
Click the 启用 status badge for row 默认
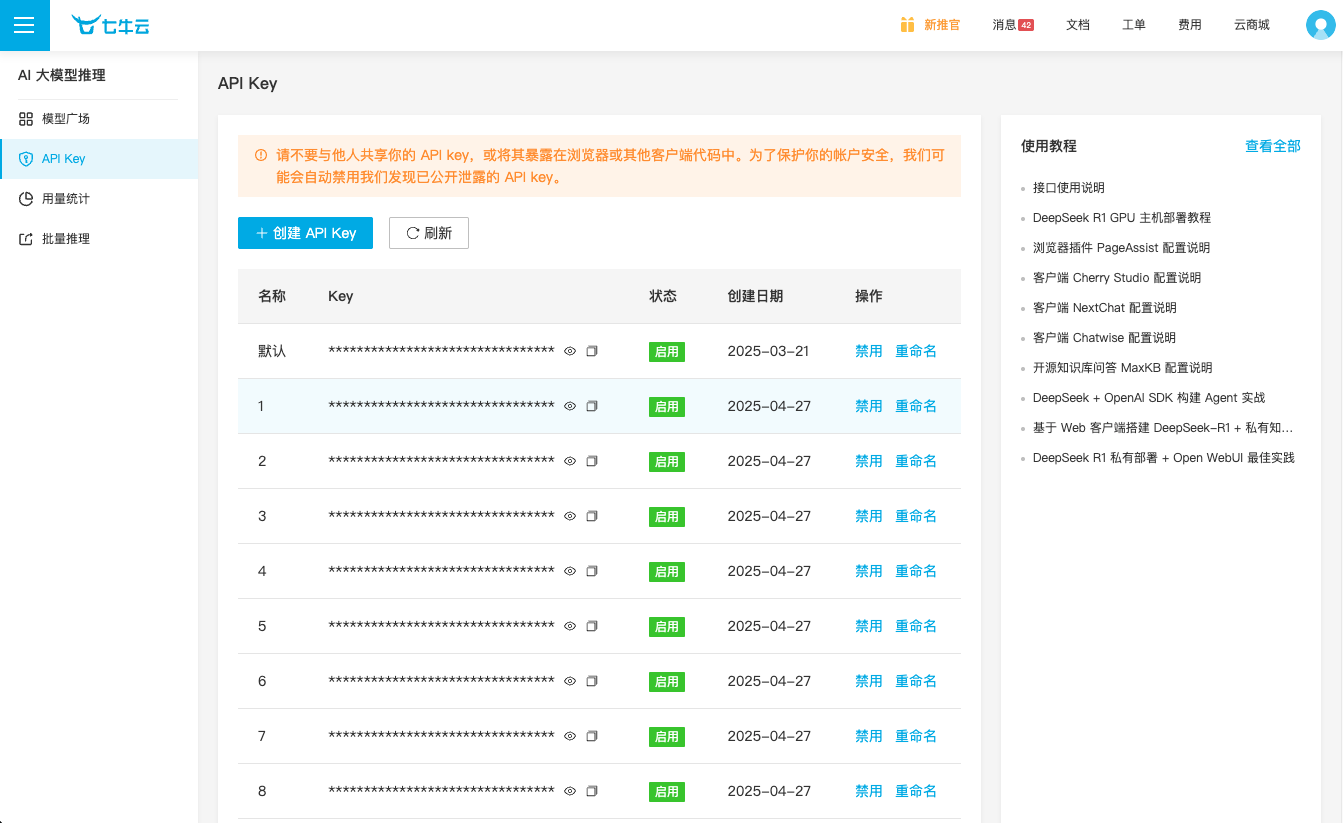point(667,352)
